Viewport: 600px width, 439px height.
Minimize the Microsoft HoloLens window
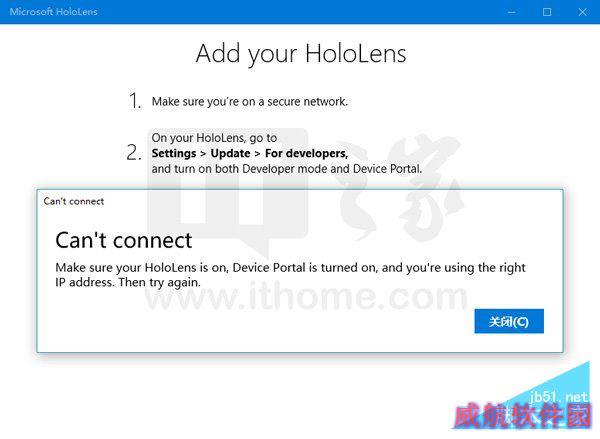point(512,12)
